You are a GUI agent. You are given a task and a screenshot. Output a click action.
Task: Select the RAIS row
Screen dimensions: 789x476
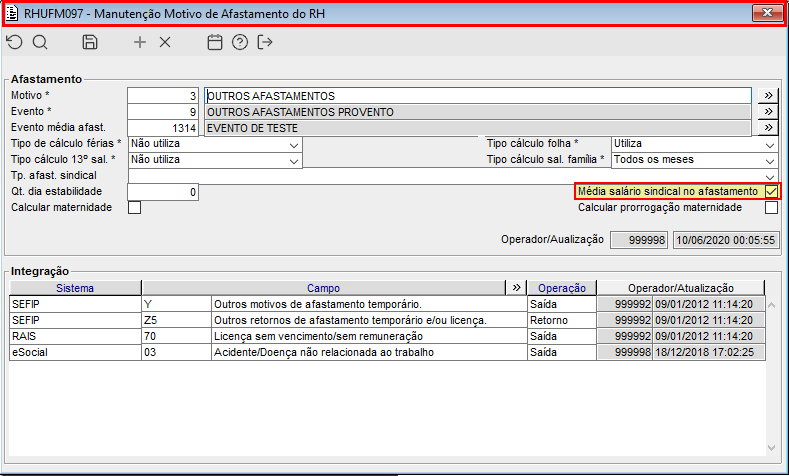coord(387,336)
